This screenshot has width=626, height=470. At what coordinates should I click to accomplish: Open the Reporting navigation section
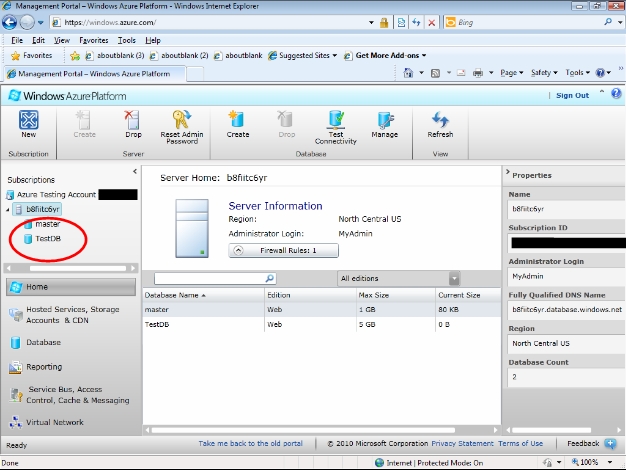pyautogui.click(x=71, y=367)
